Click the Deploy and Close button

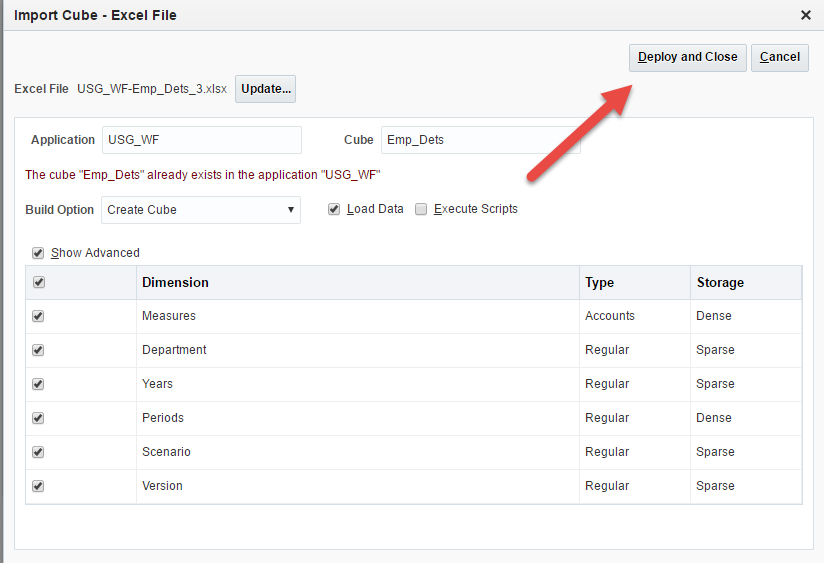click(687, 57)
